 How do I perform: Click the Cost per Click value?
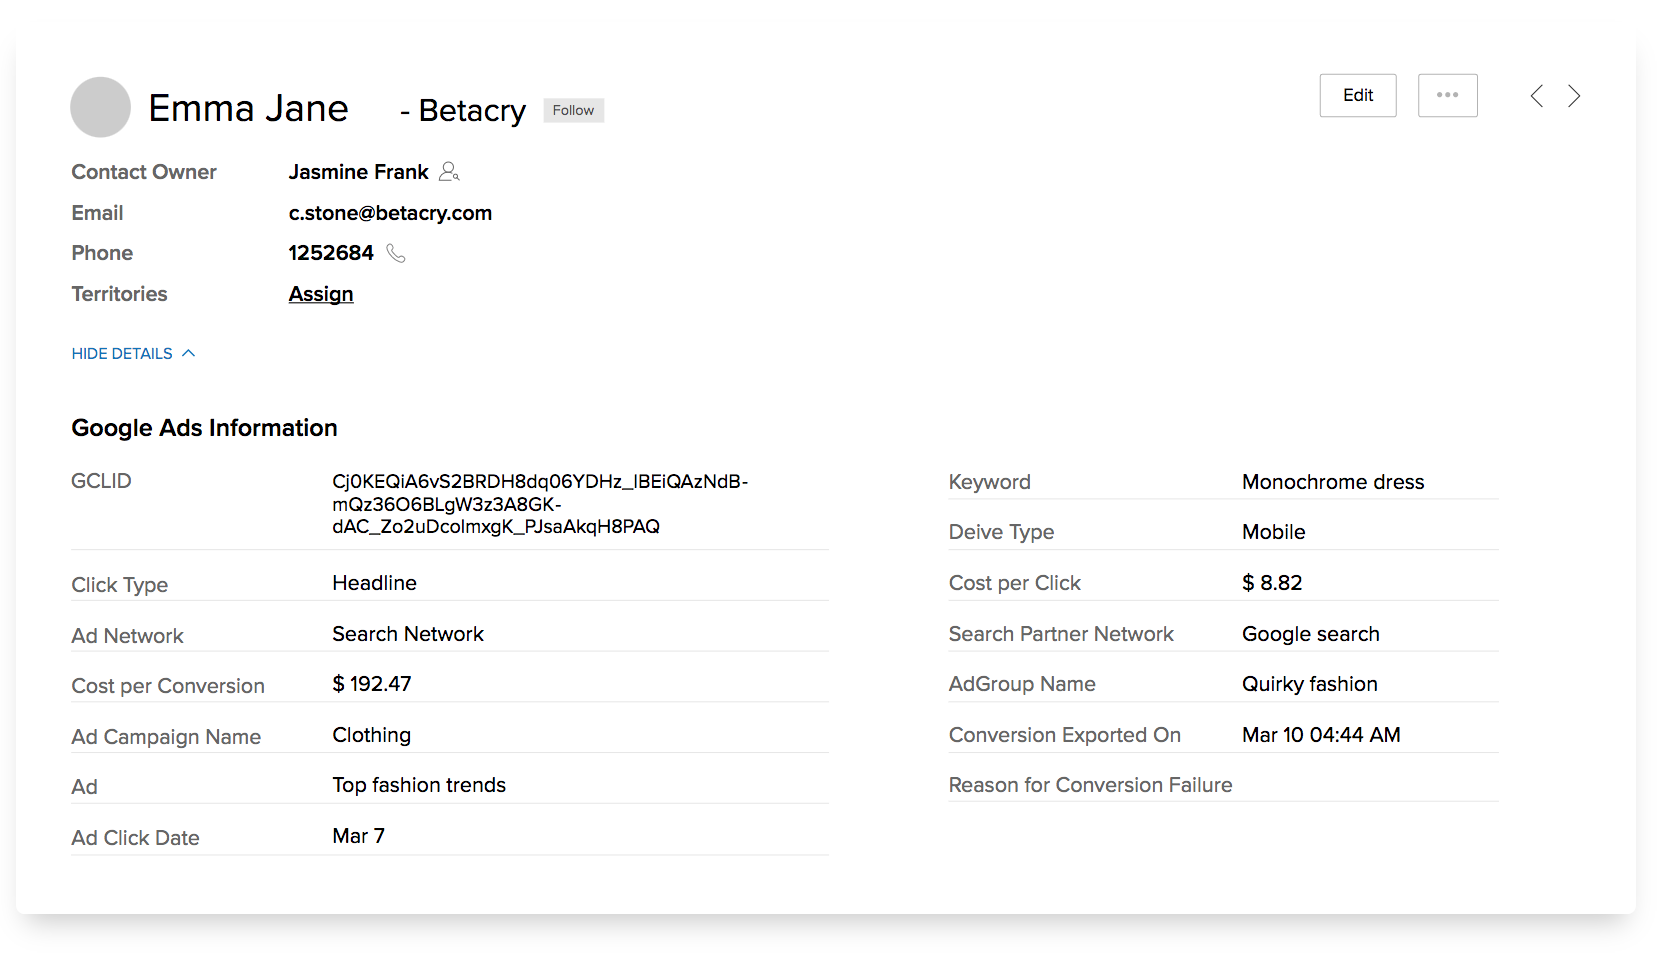[x=1271, y=583]
